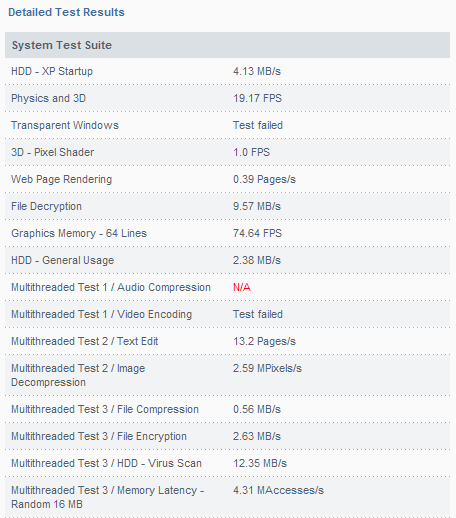Click the Transparent Windows test label

(x=65, y=125)
